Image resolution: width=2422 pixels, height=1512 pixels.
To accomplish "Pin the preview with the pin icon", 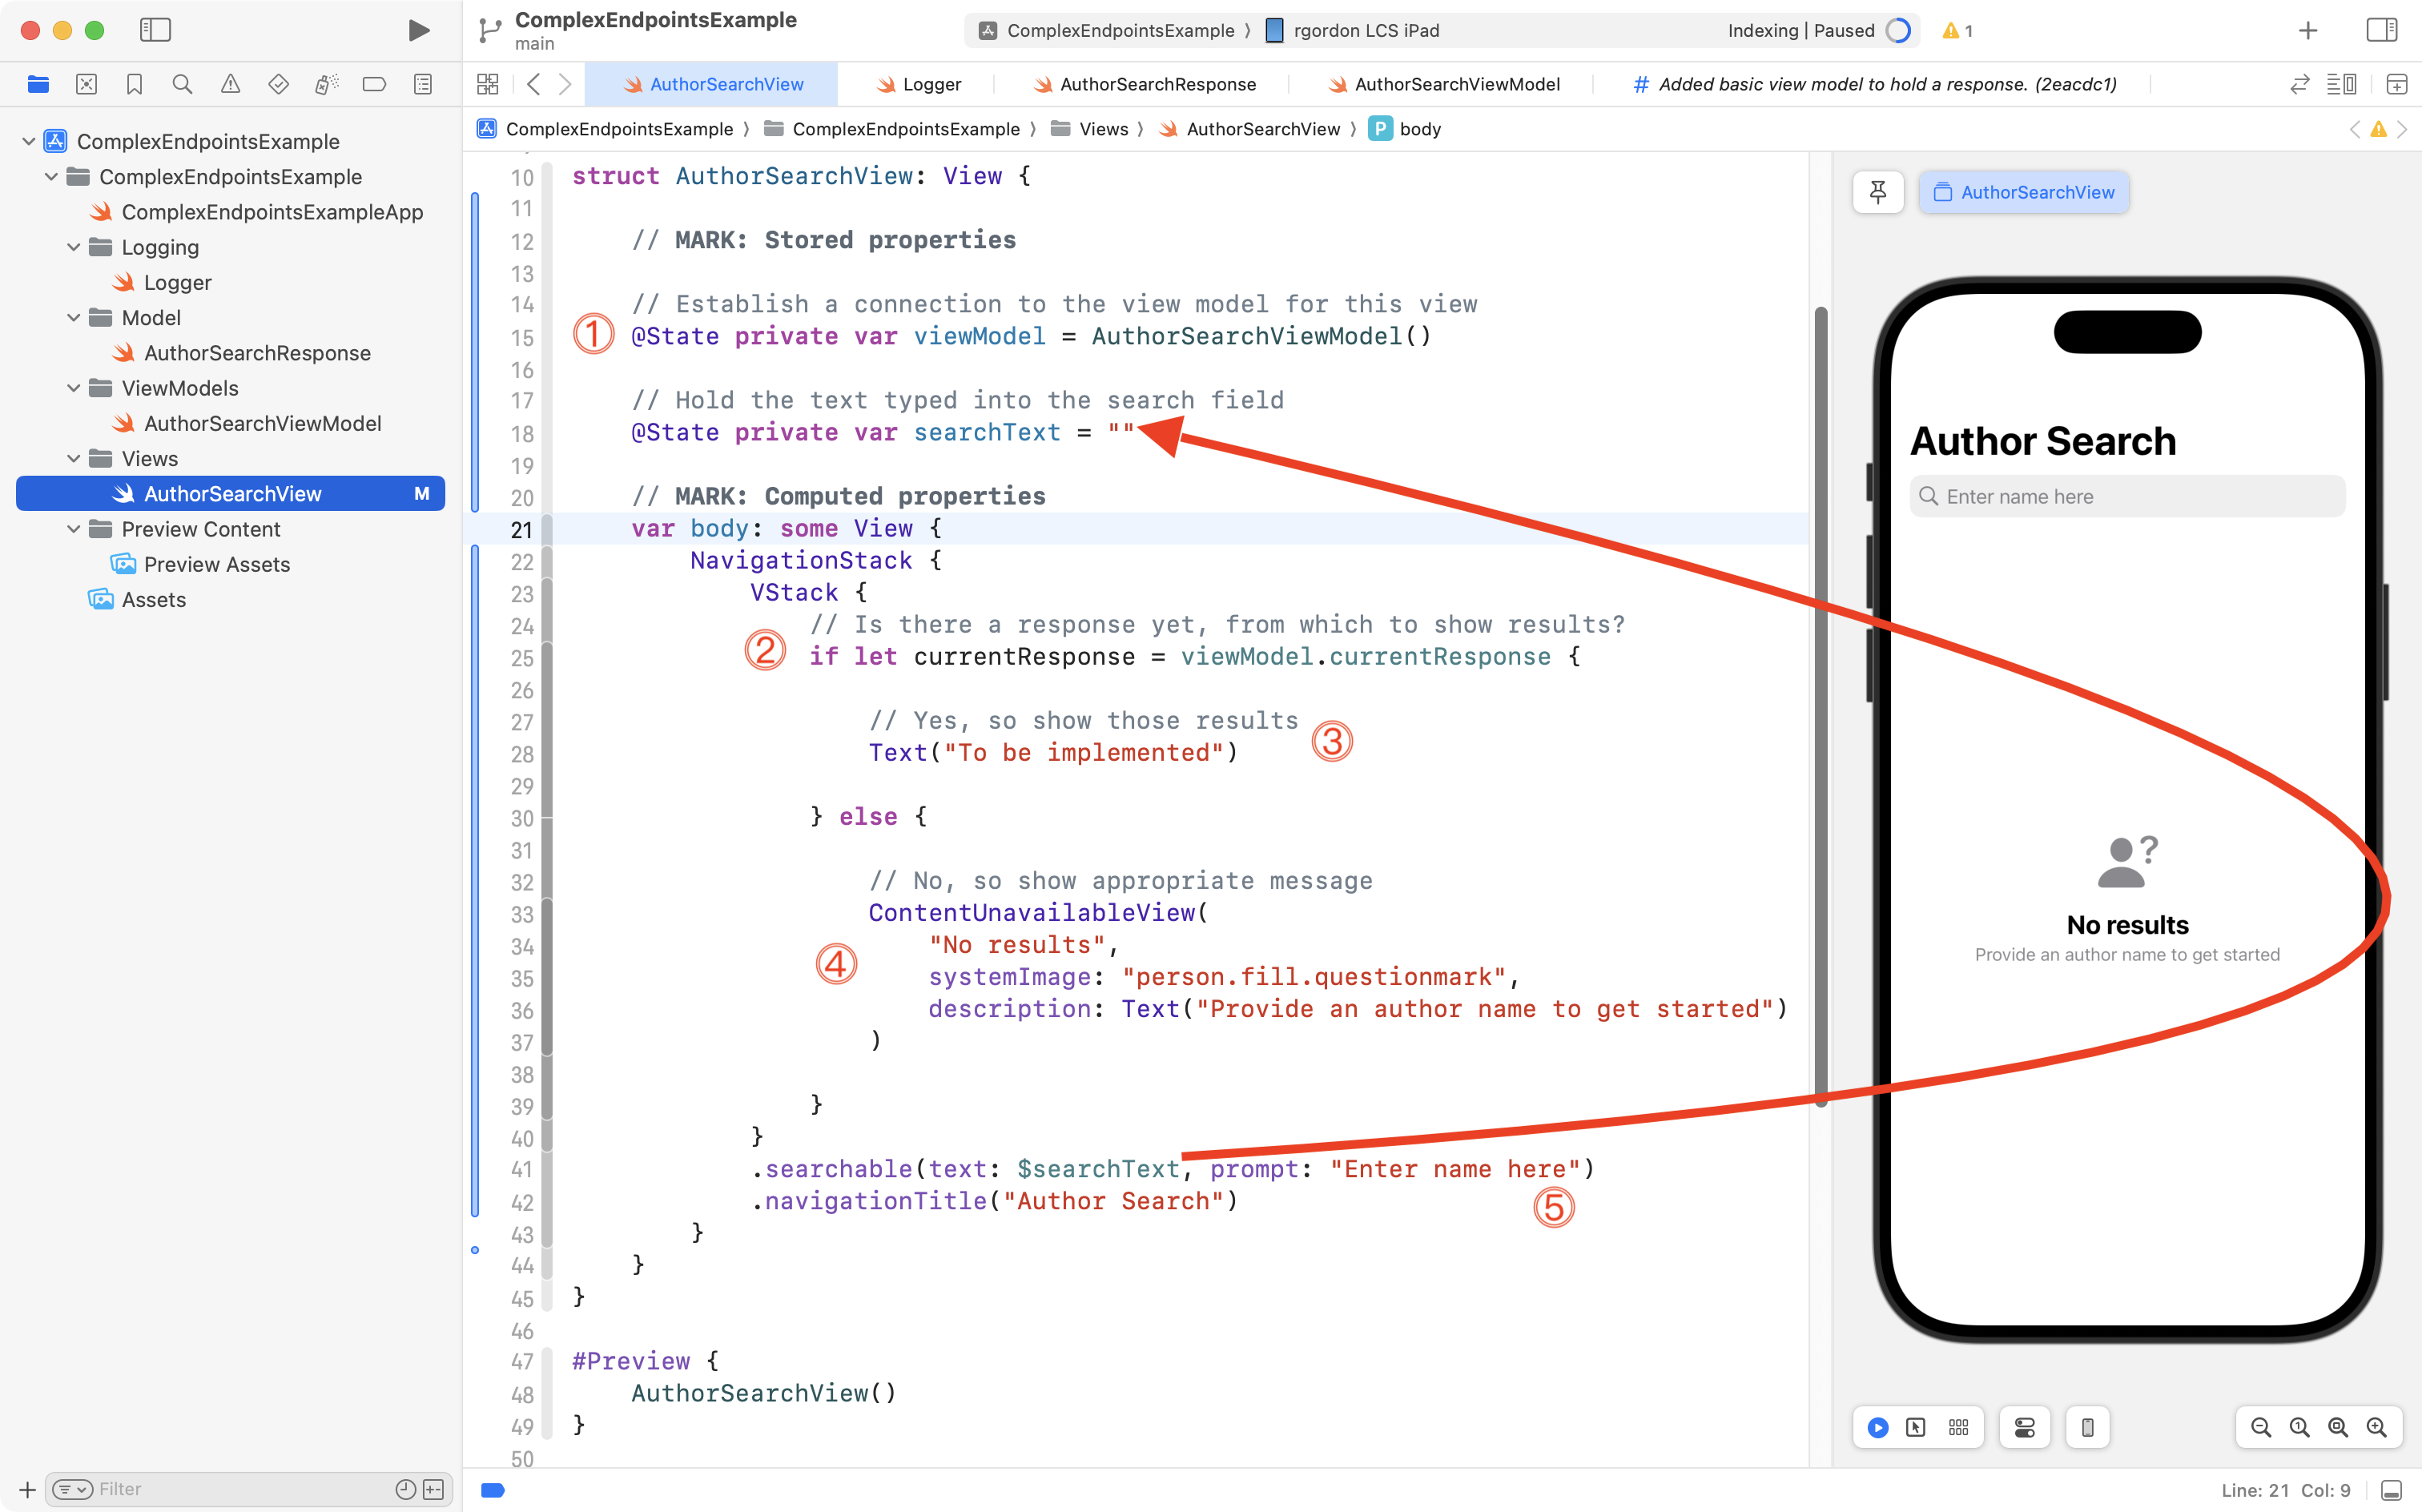I will 1877,192.
